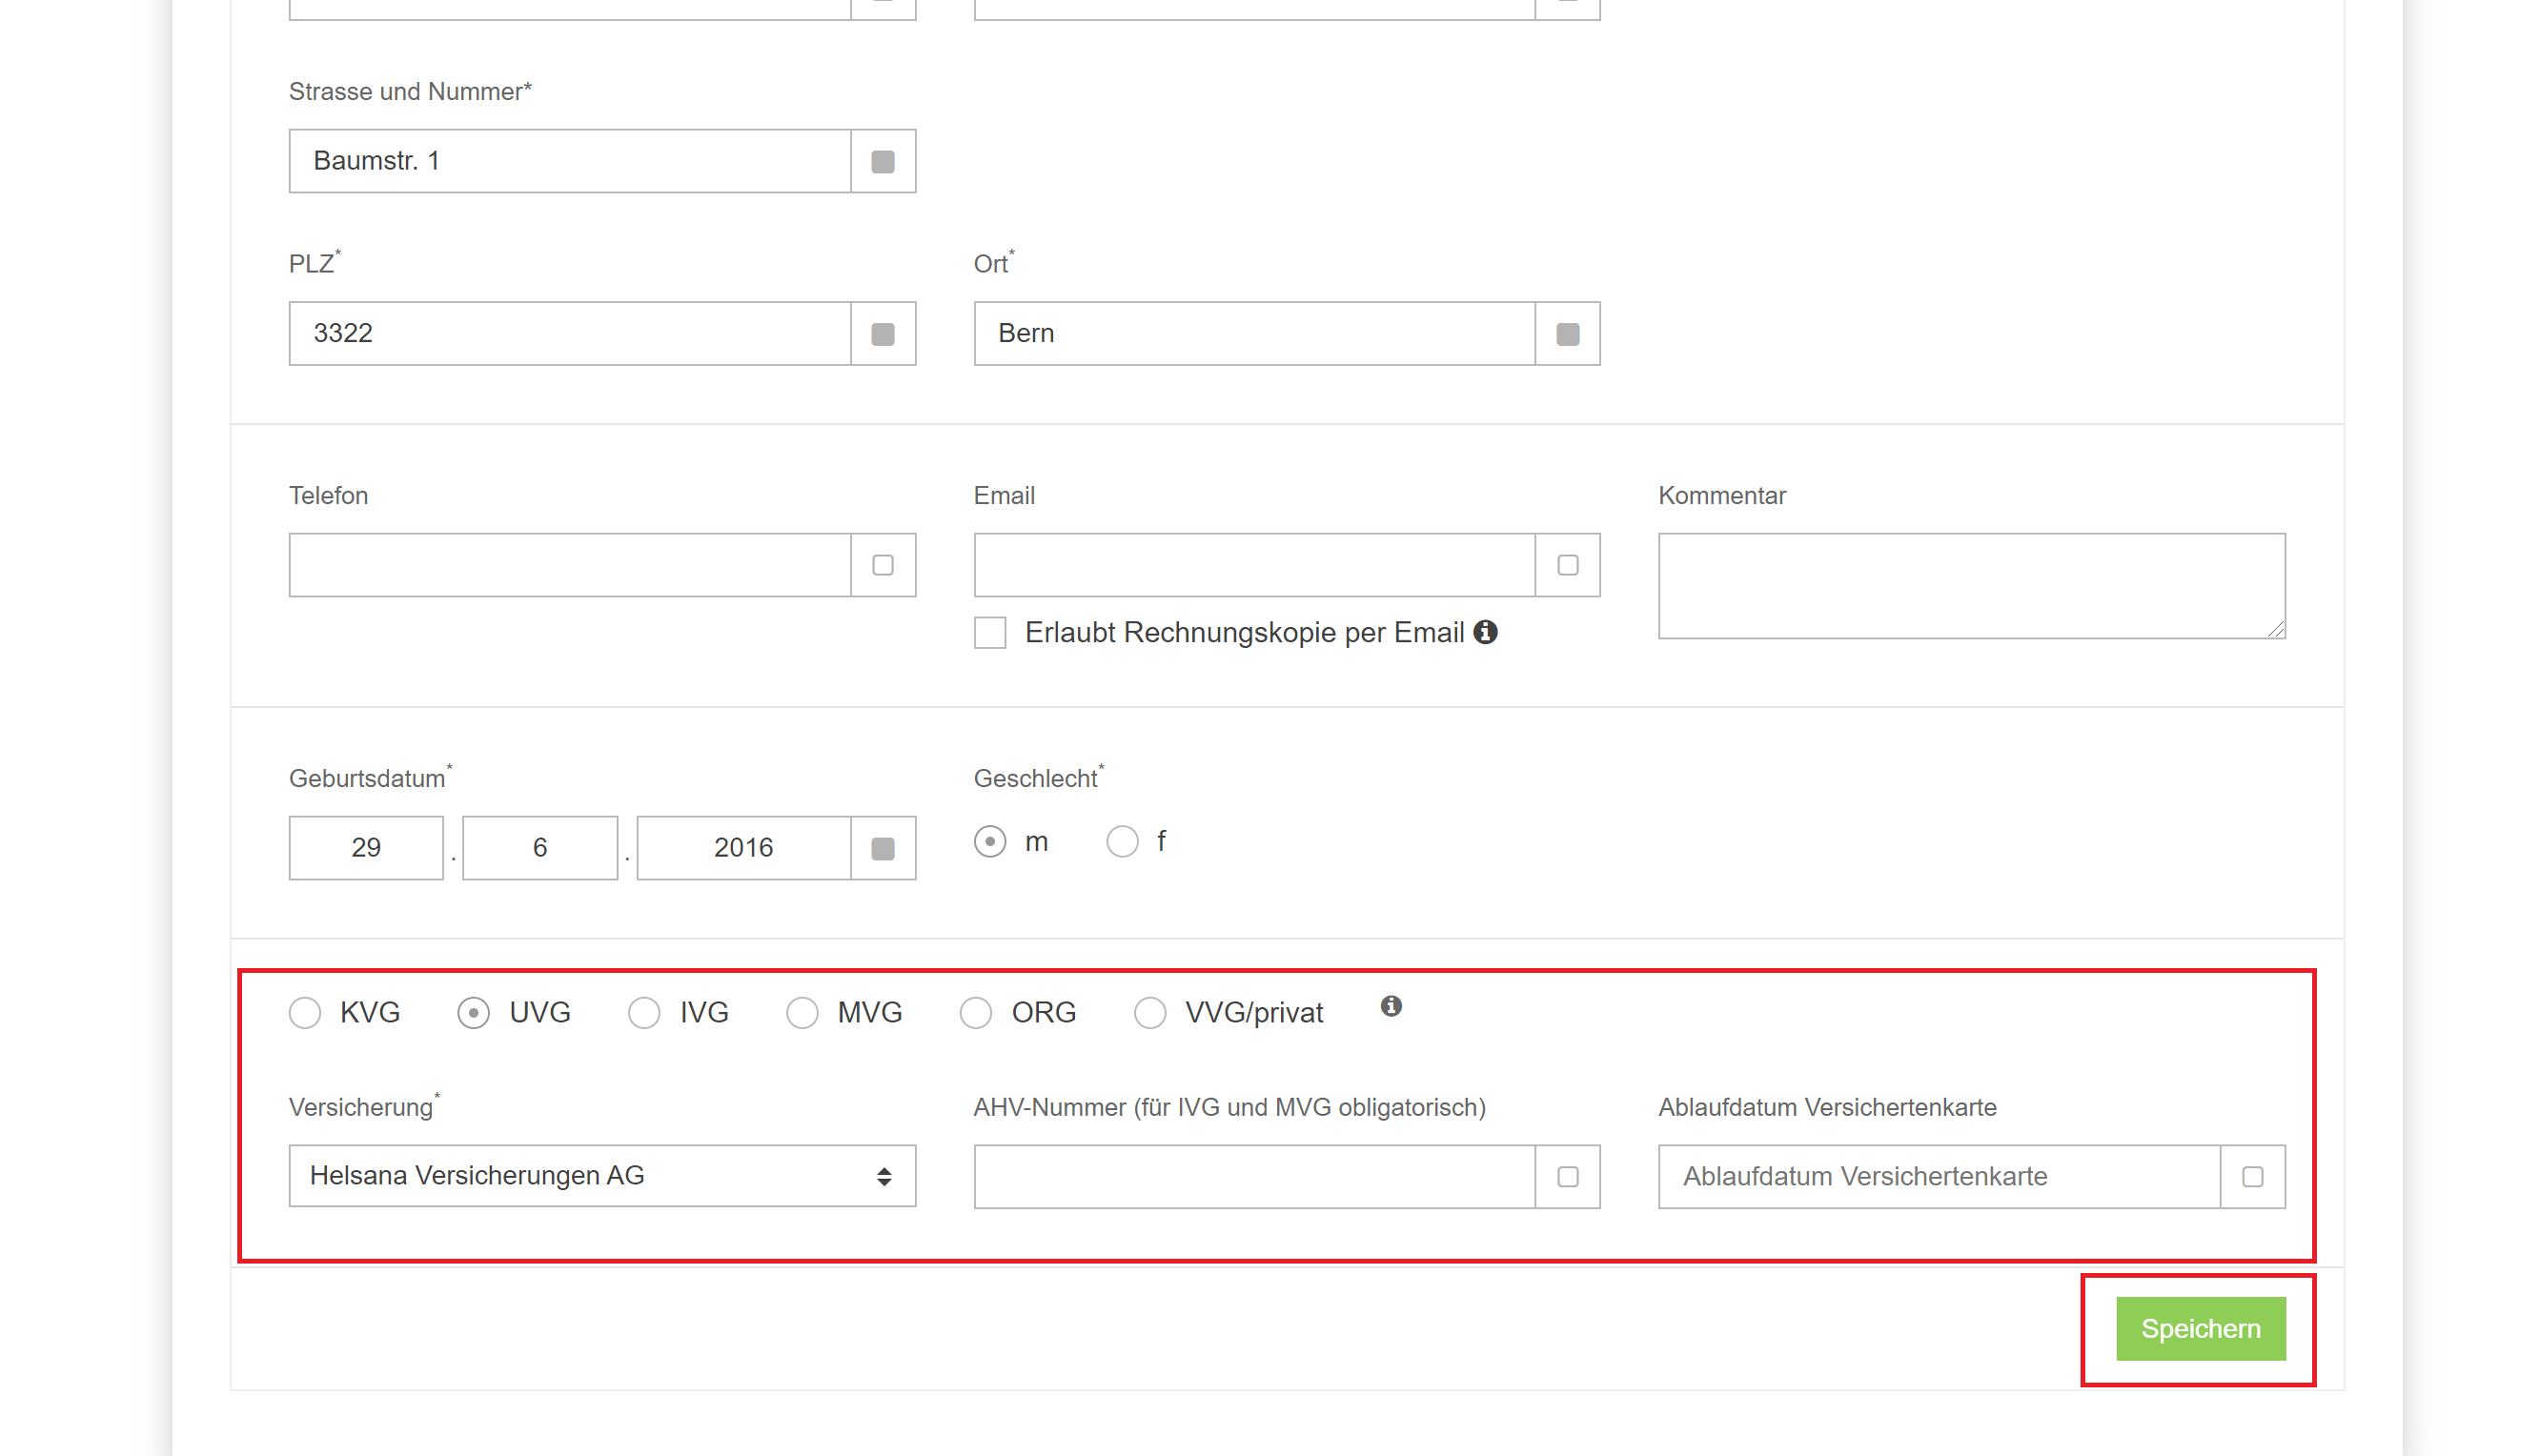Focus the Ort input field

coord(1254,333)
